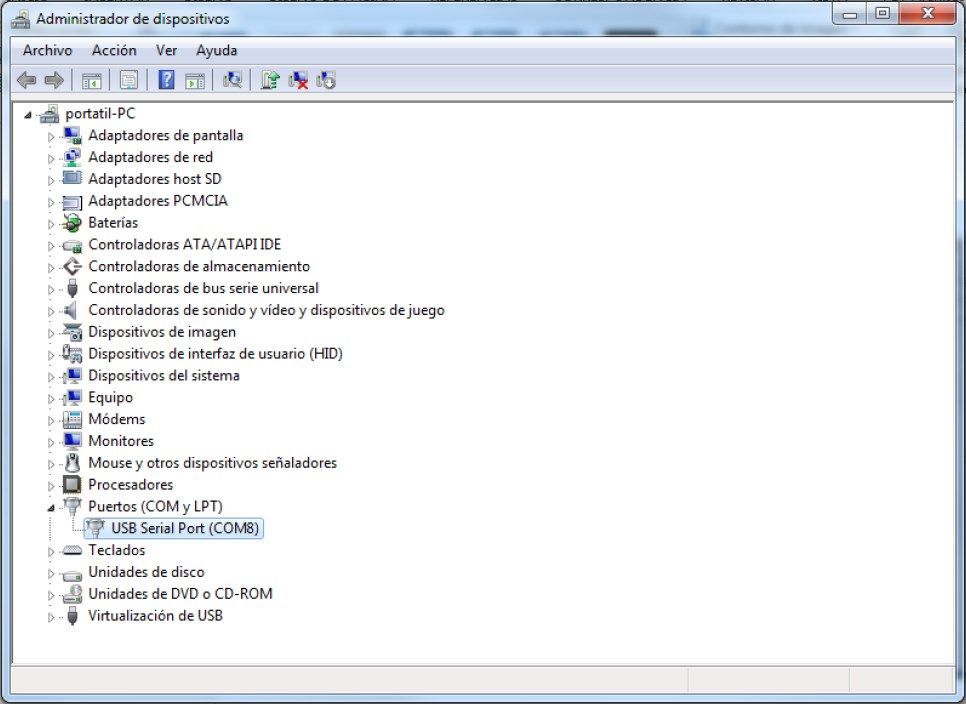Collapse the portatil-PC root node

tap(28, 115)
